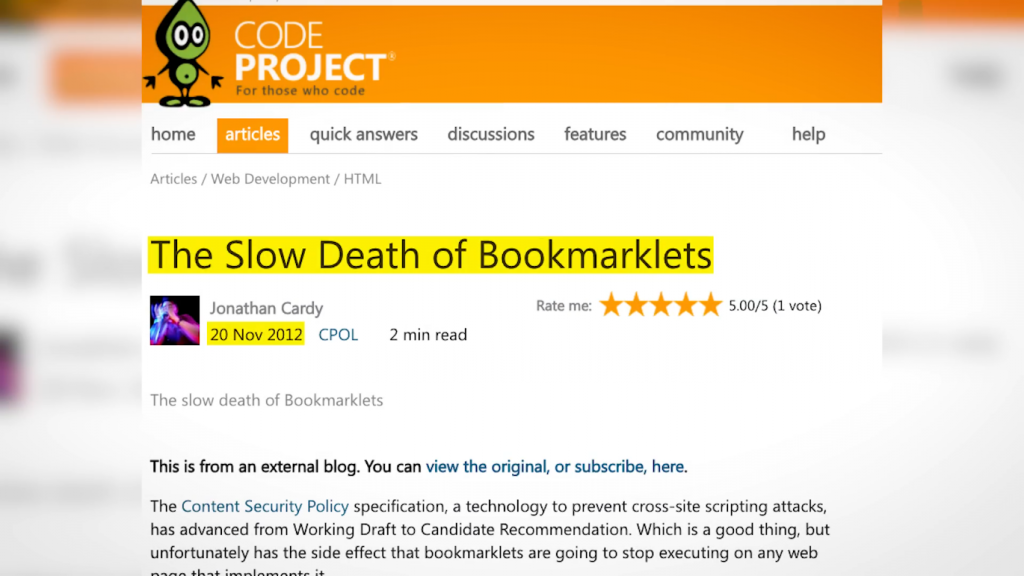Click the CodeProject green mascot logo
This screenshot has width=1024, height=576.
tap(183, 52)
